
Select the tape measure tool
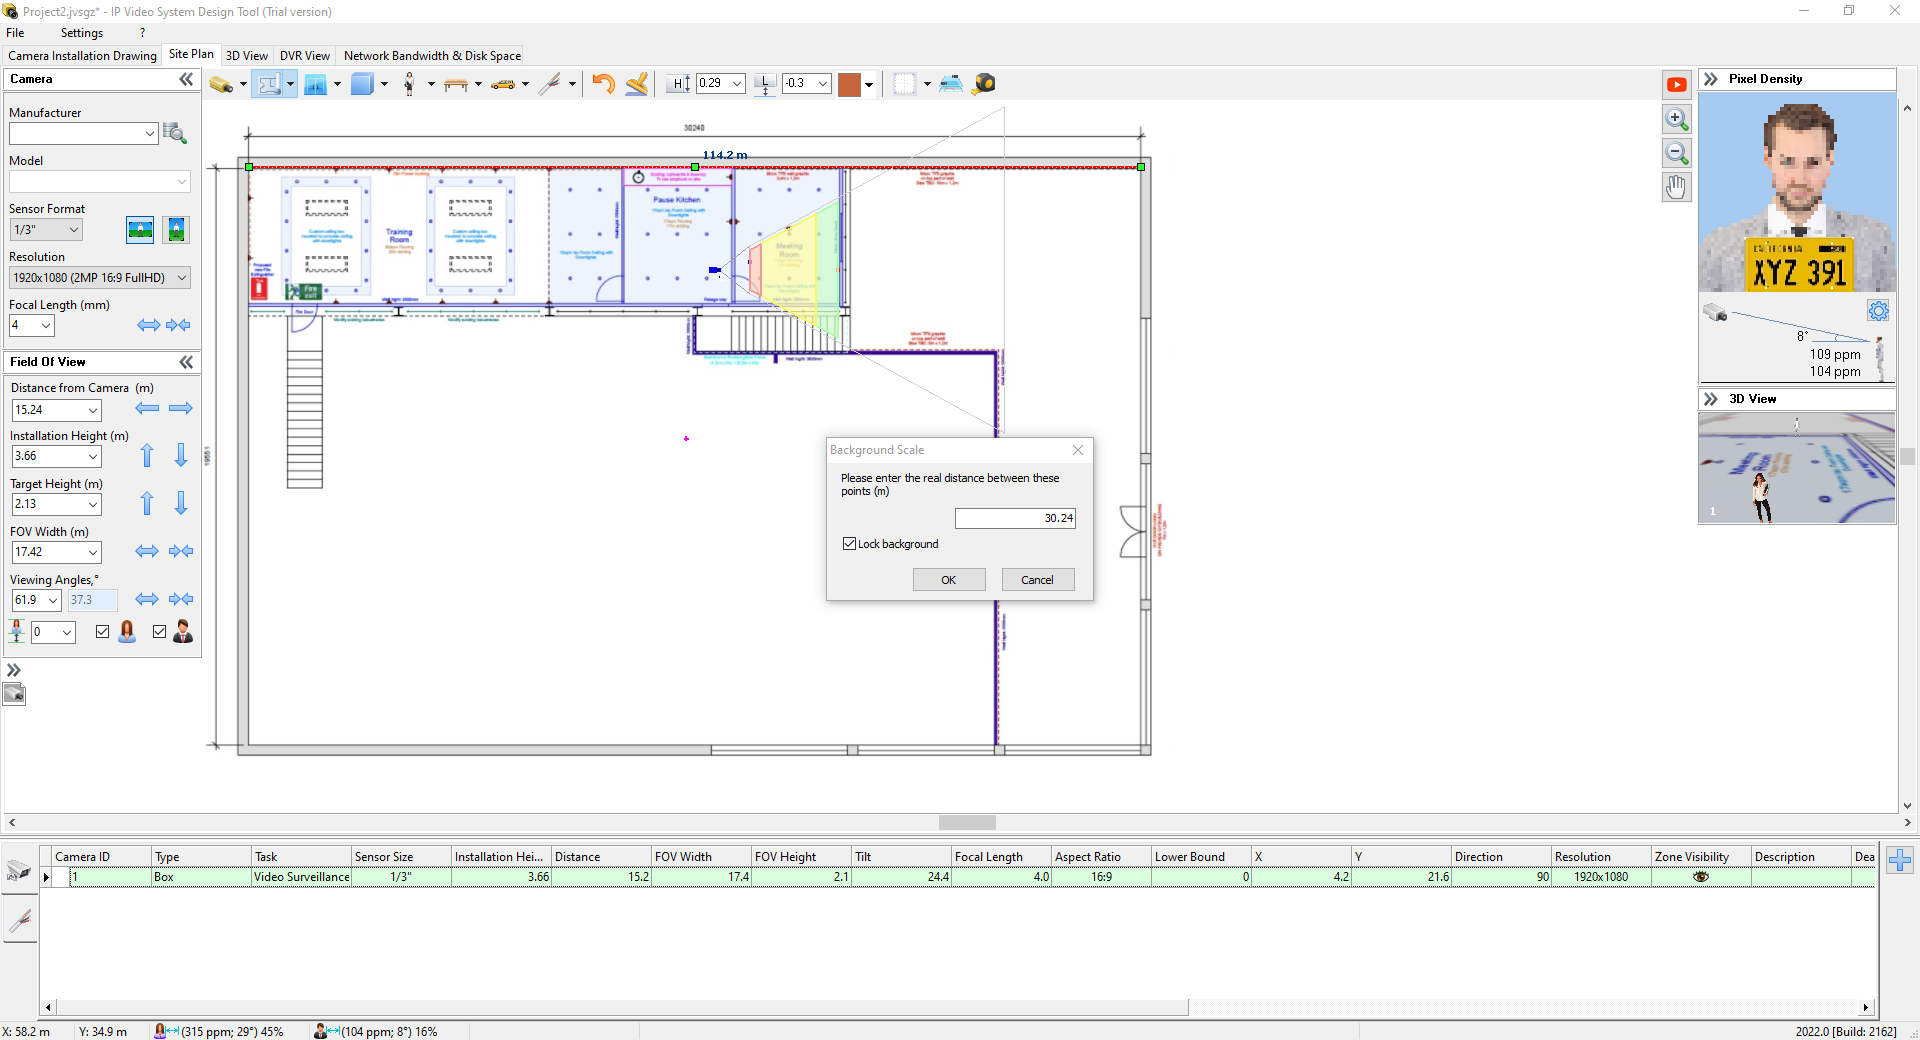(x=984, y=84)
